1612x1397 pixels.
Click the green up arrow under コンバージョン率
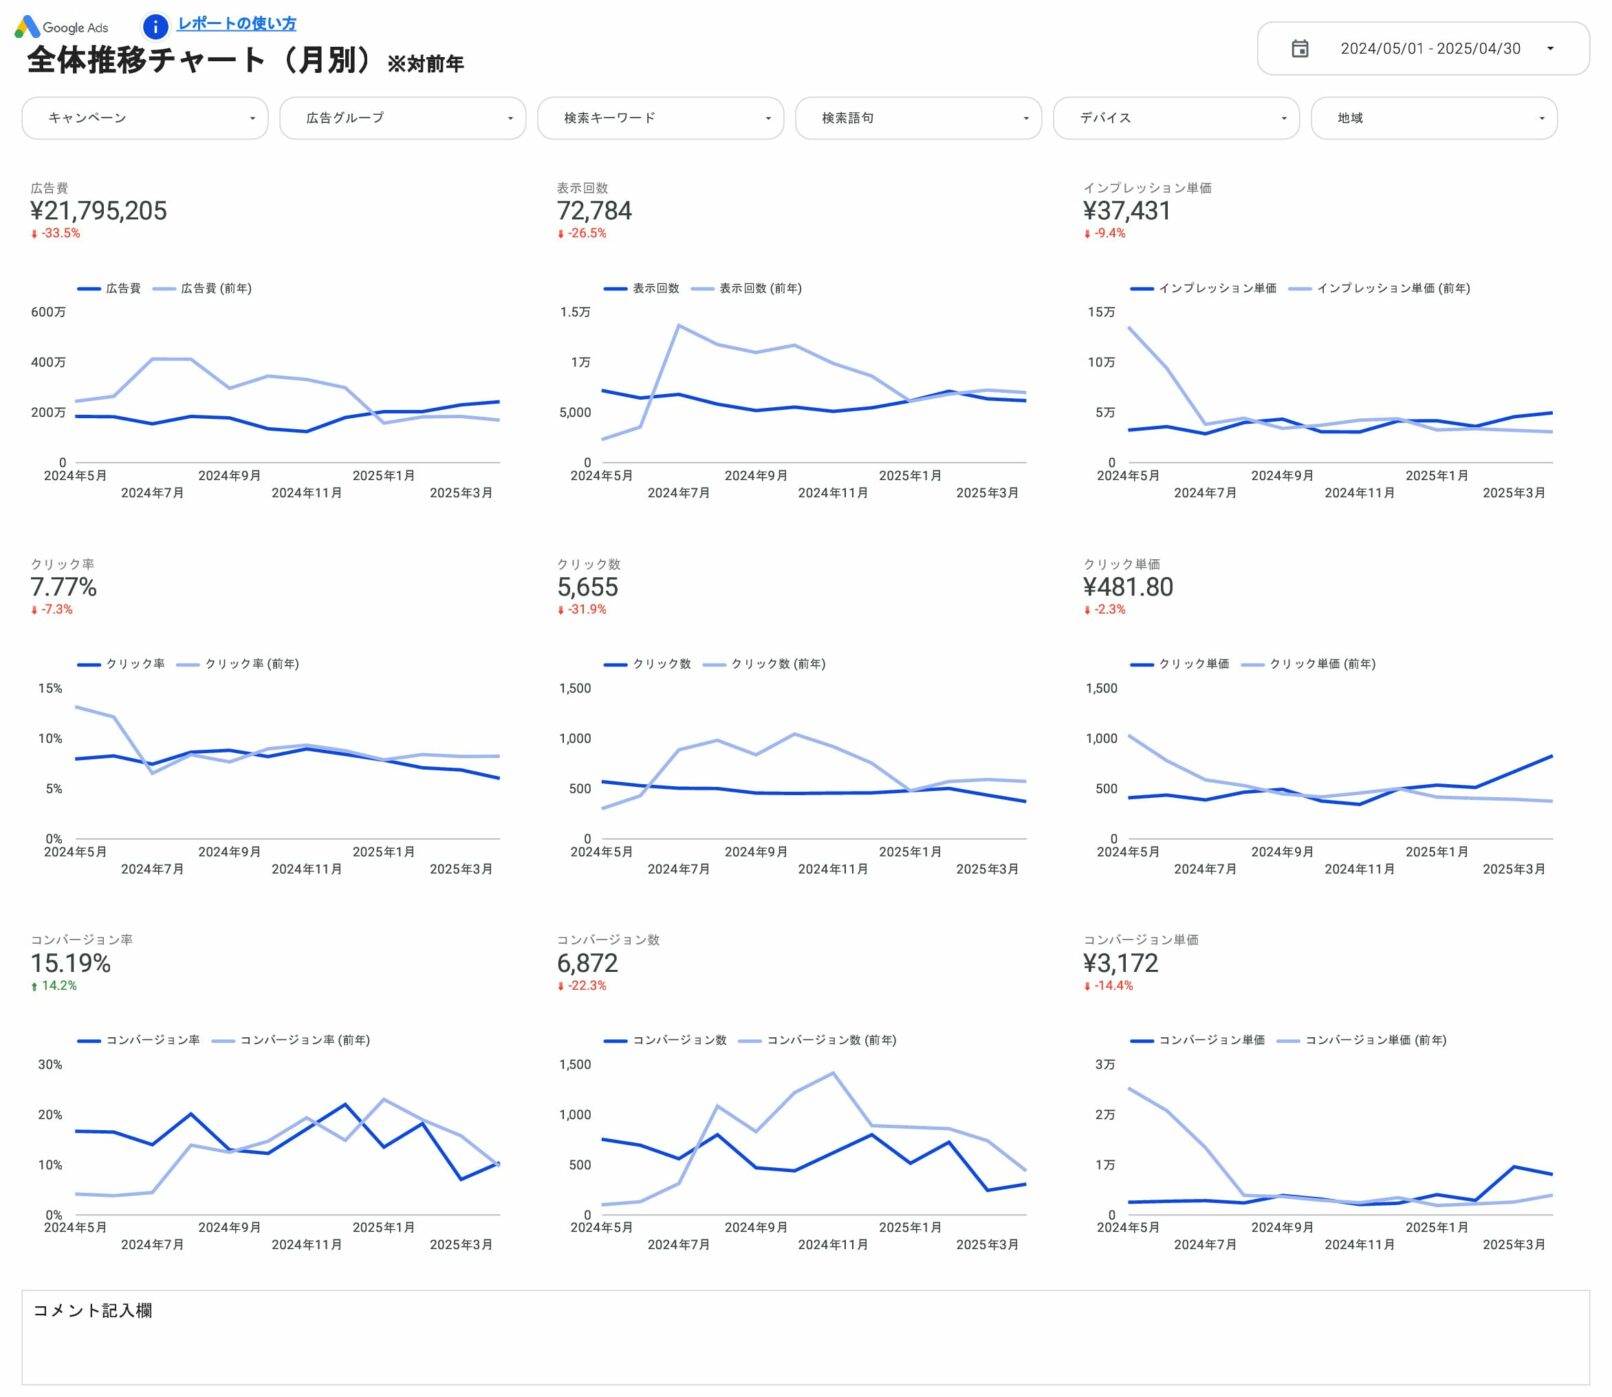34,987
